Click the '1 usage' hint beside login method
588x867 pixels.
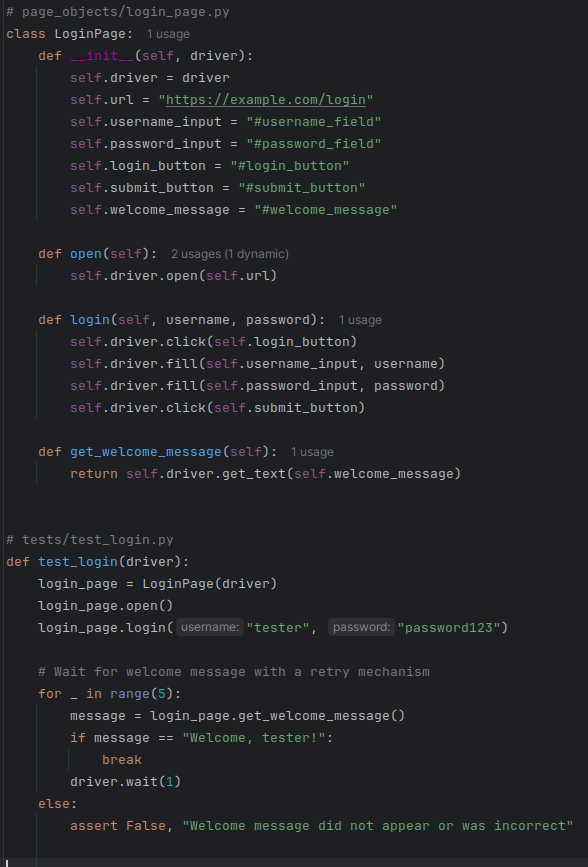[x=360, y=320]
